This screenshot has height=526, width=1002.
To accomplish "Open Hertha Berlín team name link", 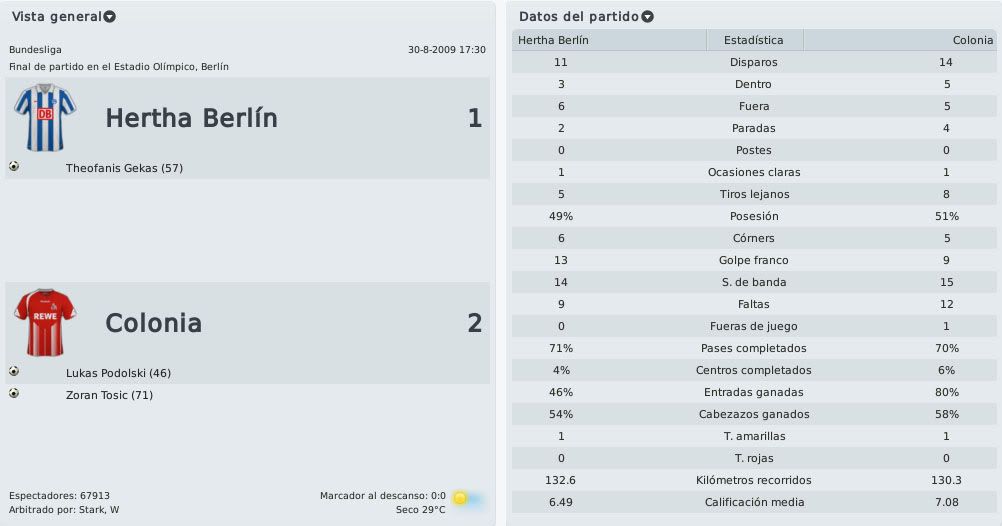I will (x=191, y=118).
